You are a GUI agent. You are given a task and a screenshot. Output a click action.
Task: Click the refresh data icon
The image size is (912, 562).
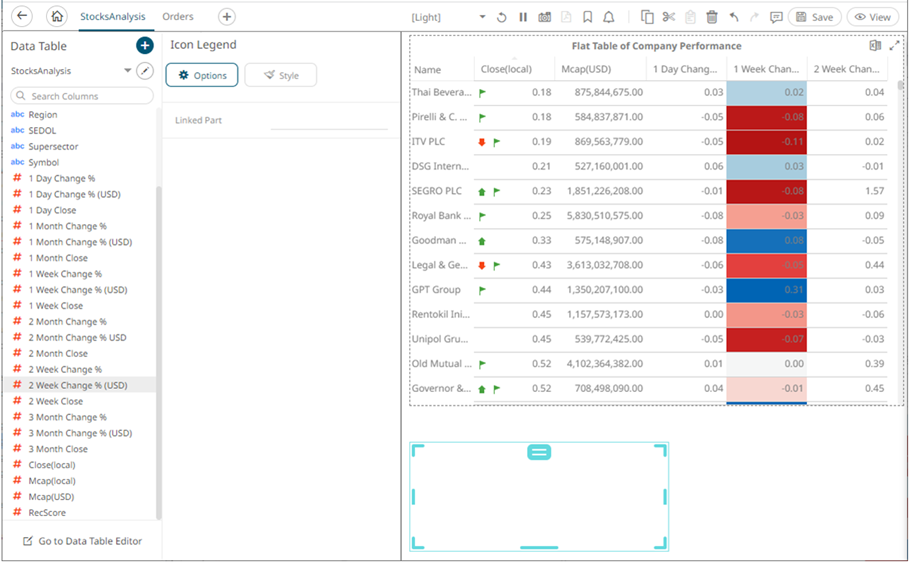[502, 17]
